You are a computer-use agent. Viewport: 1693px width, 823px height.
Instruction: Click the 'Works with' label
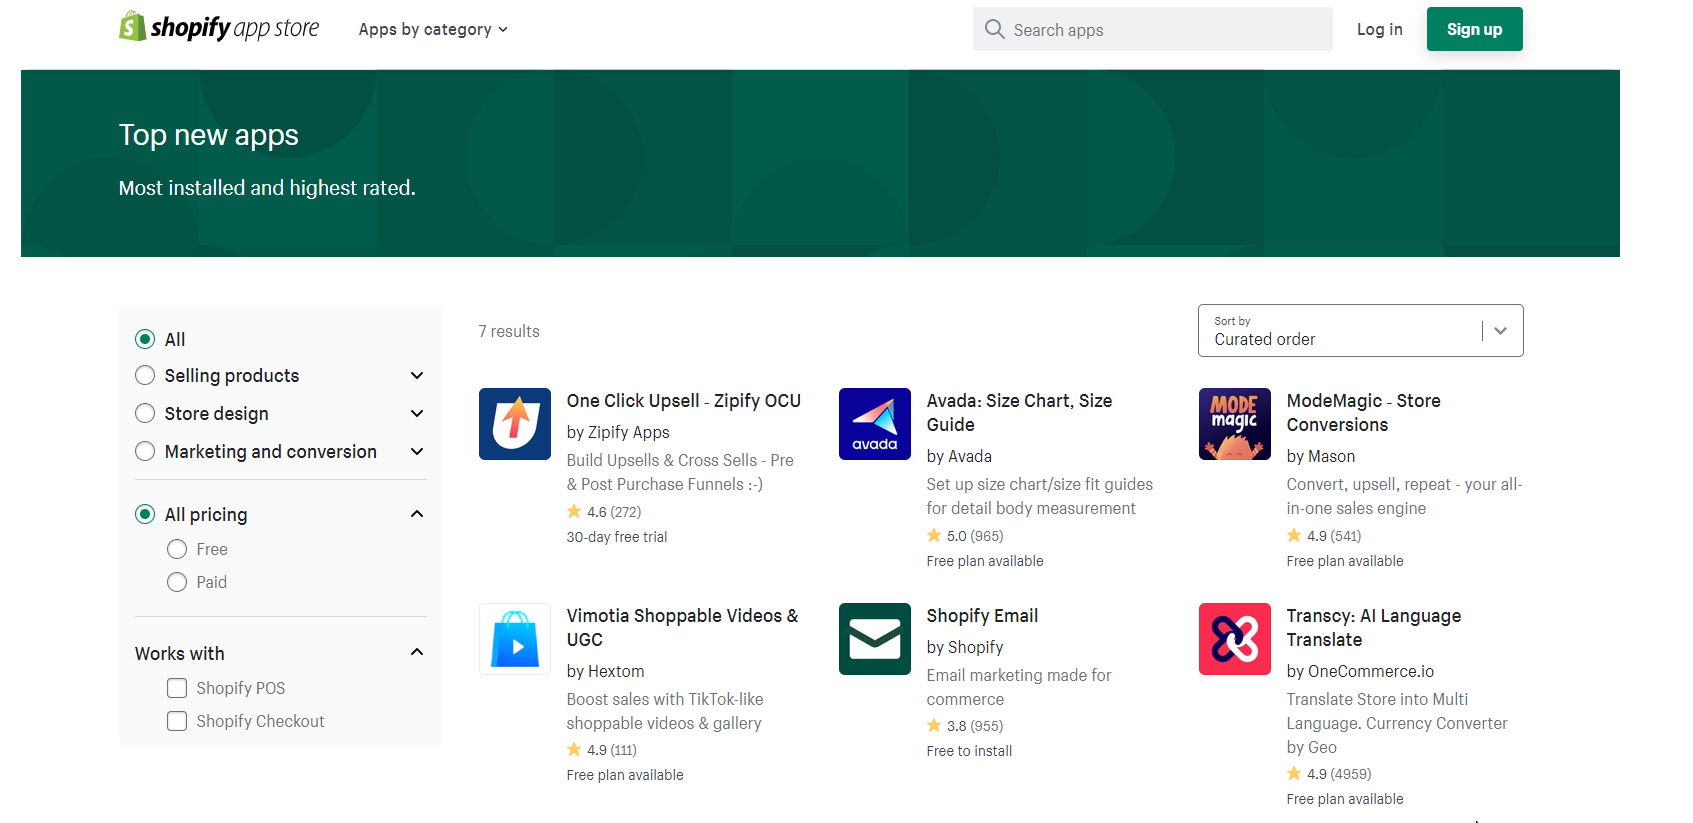180,653
